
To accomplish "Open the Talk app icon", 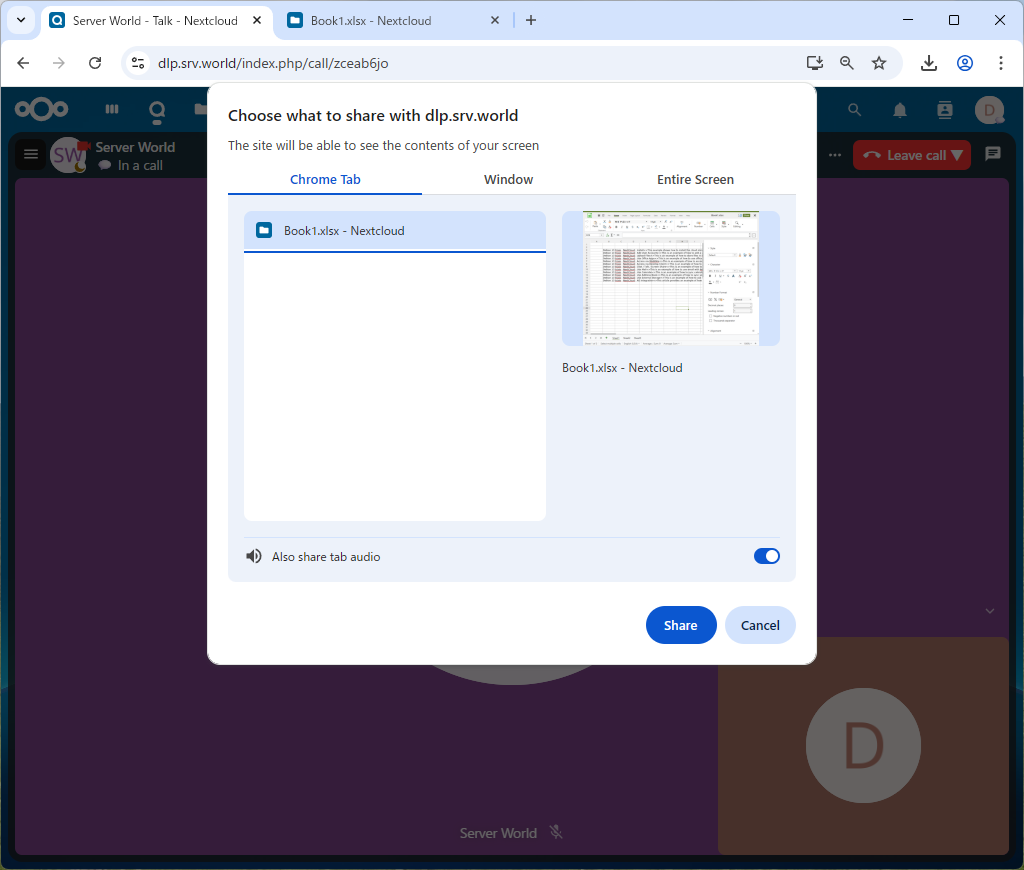I will point(157,110).
